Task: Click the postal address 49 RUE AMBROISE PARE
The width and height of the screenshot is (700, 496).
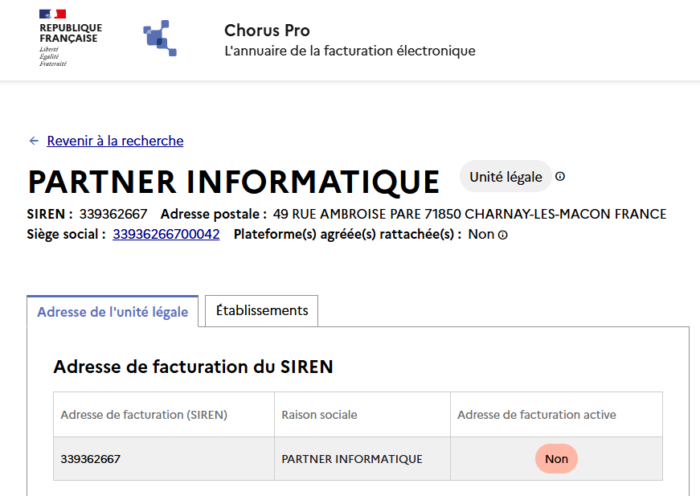Action: point(470,214)
